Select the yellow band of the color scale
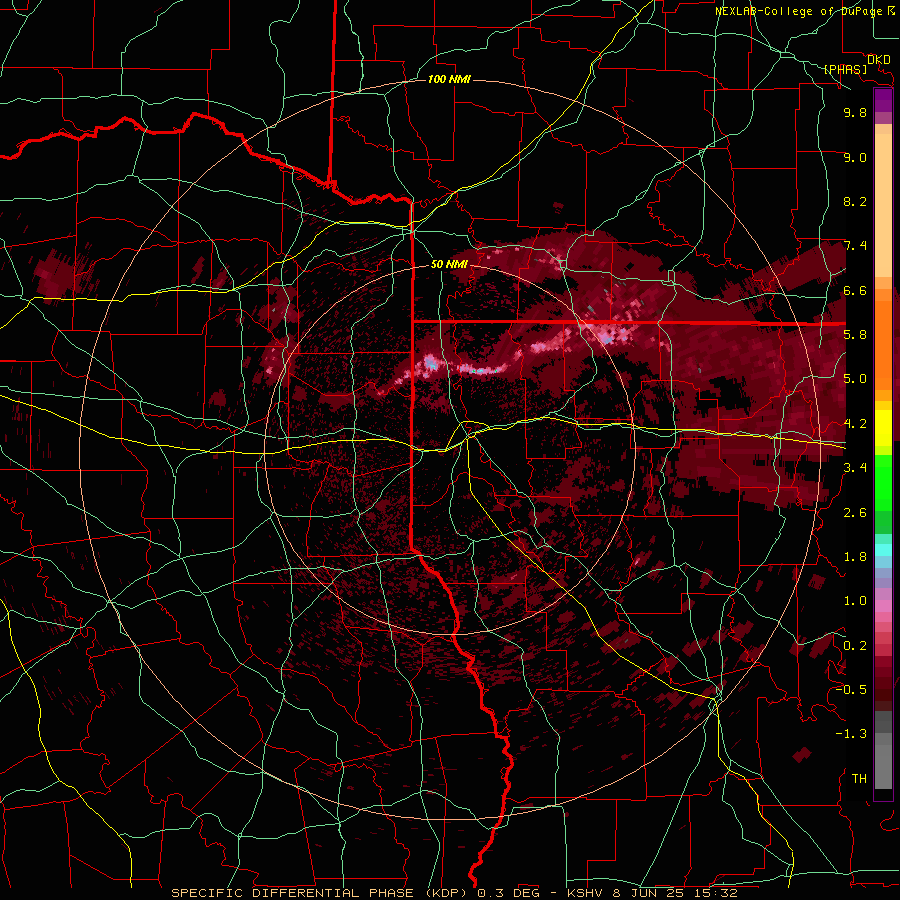This screenshot has width=900, height=900. point(883,428)
